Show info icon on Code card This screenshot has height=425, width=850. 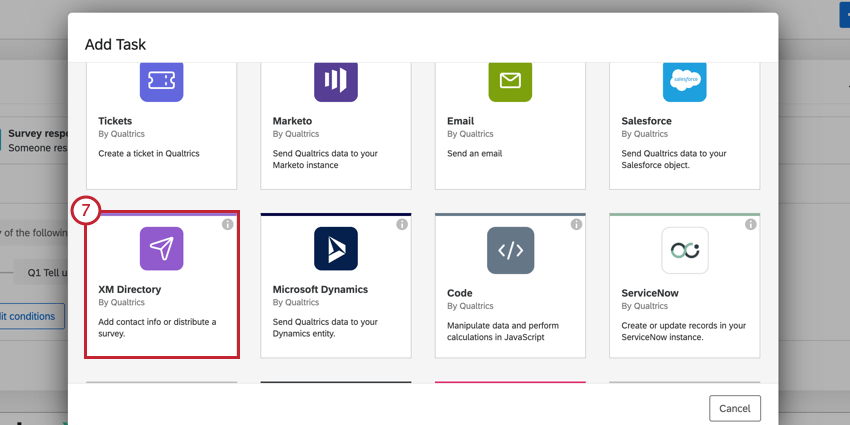click(576, 224)
